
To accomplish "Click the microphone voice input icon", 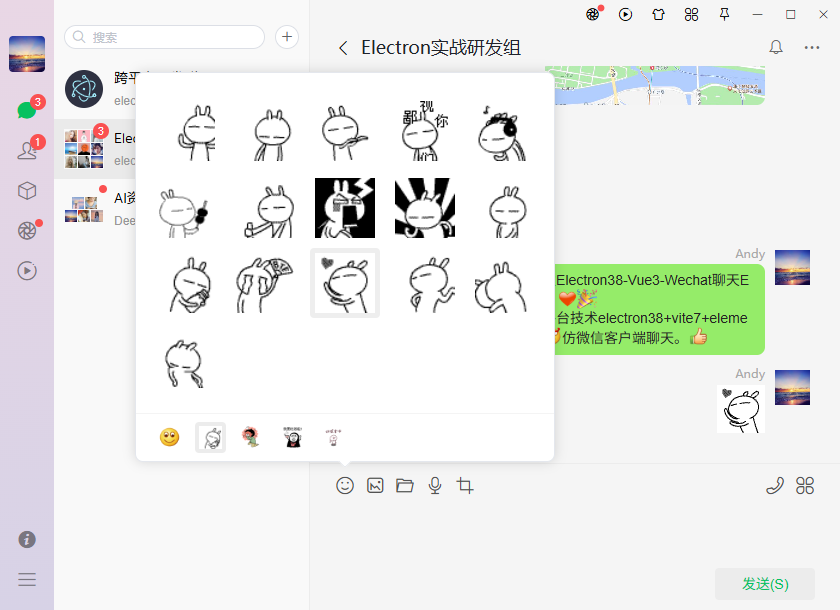I will point(435,485).
